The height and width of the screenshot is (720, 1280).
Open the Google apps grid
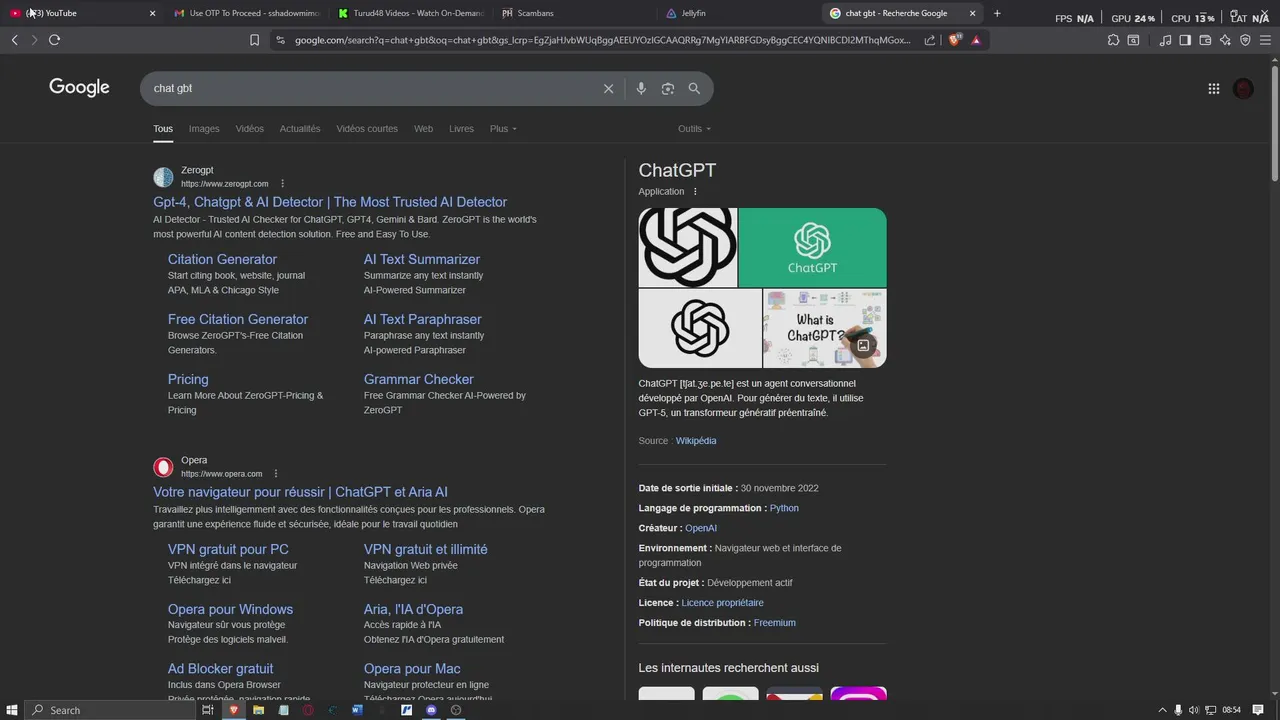[x=1214, y=89]
